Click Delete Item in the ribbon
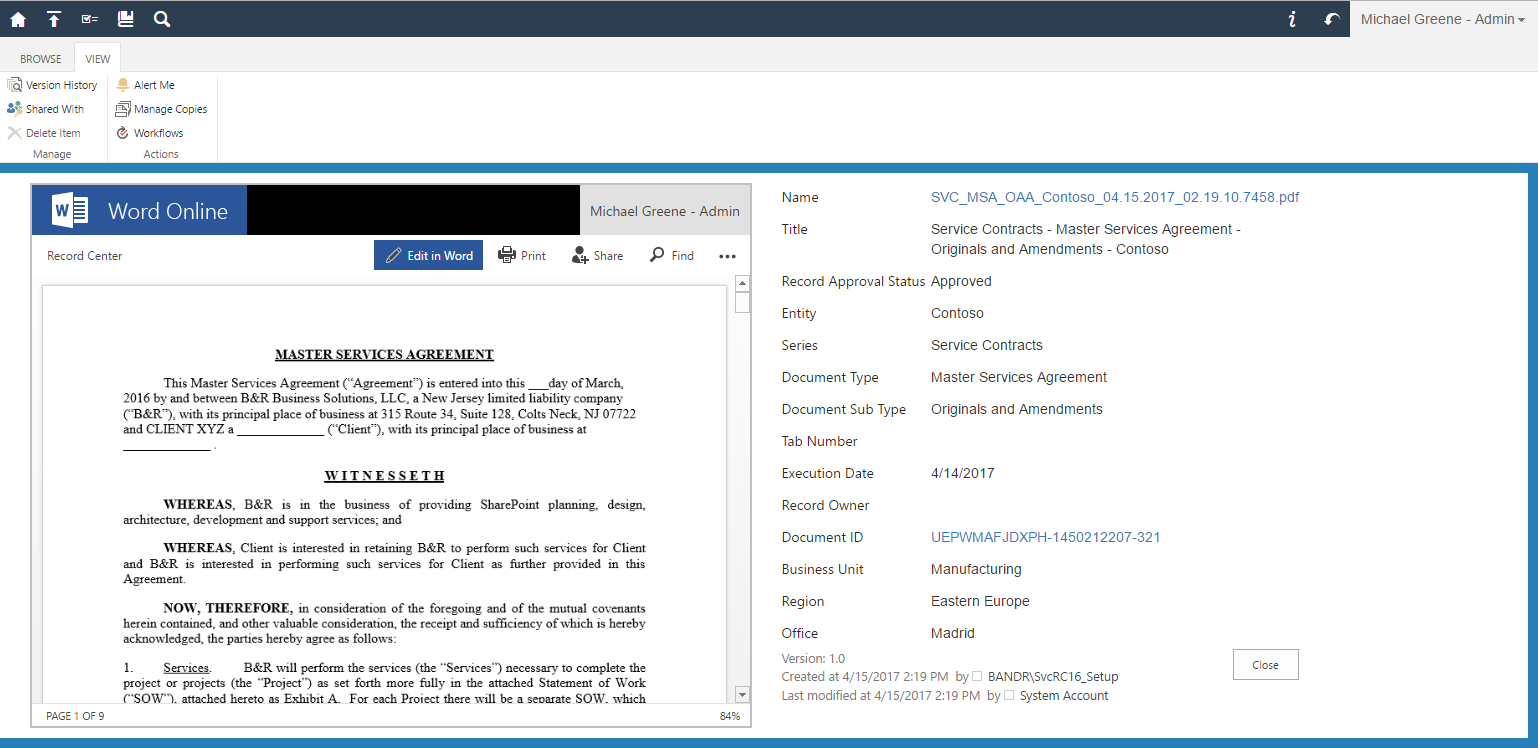Viewport: 1538px width, 748px height. 44,133
